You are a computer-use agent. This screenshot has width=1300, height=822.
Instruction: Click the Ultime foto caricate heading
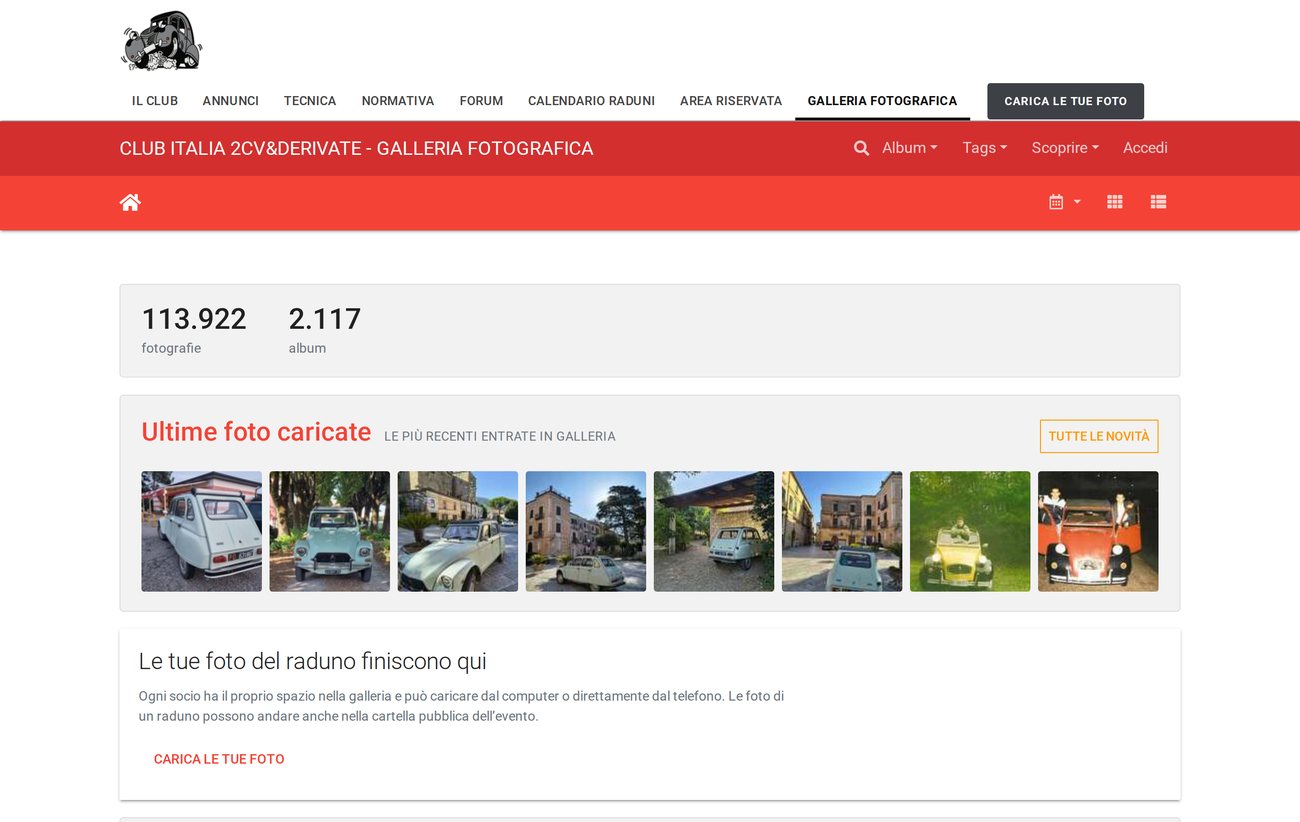coord(256,432)
